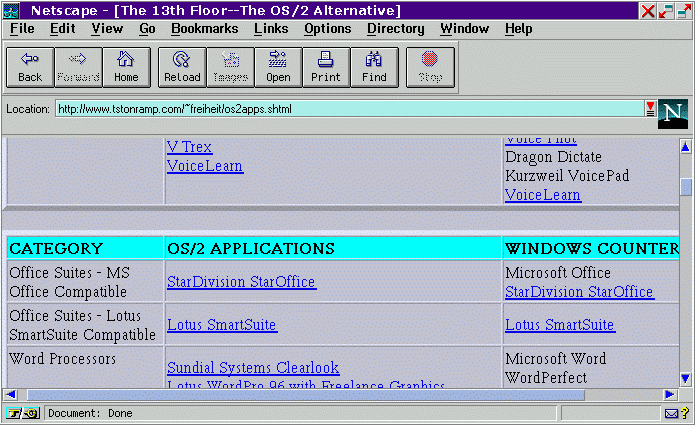Click the greyed Forward toolbar button
Viewport: 695px width, 425px height.
78,67
